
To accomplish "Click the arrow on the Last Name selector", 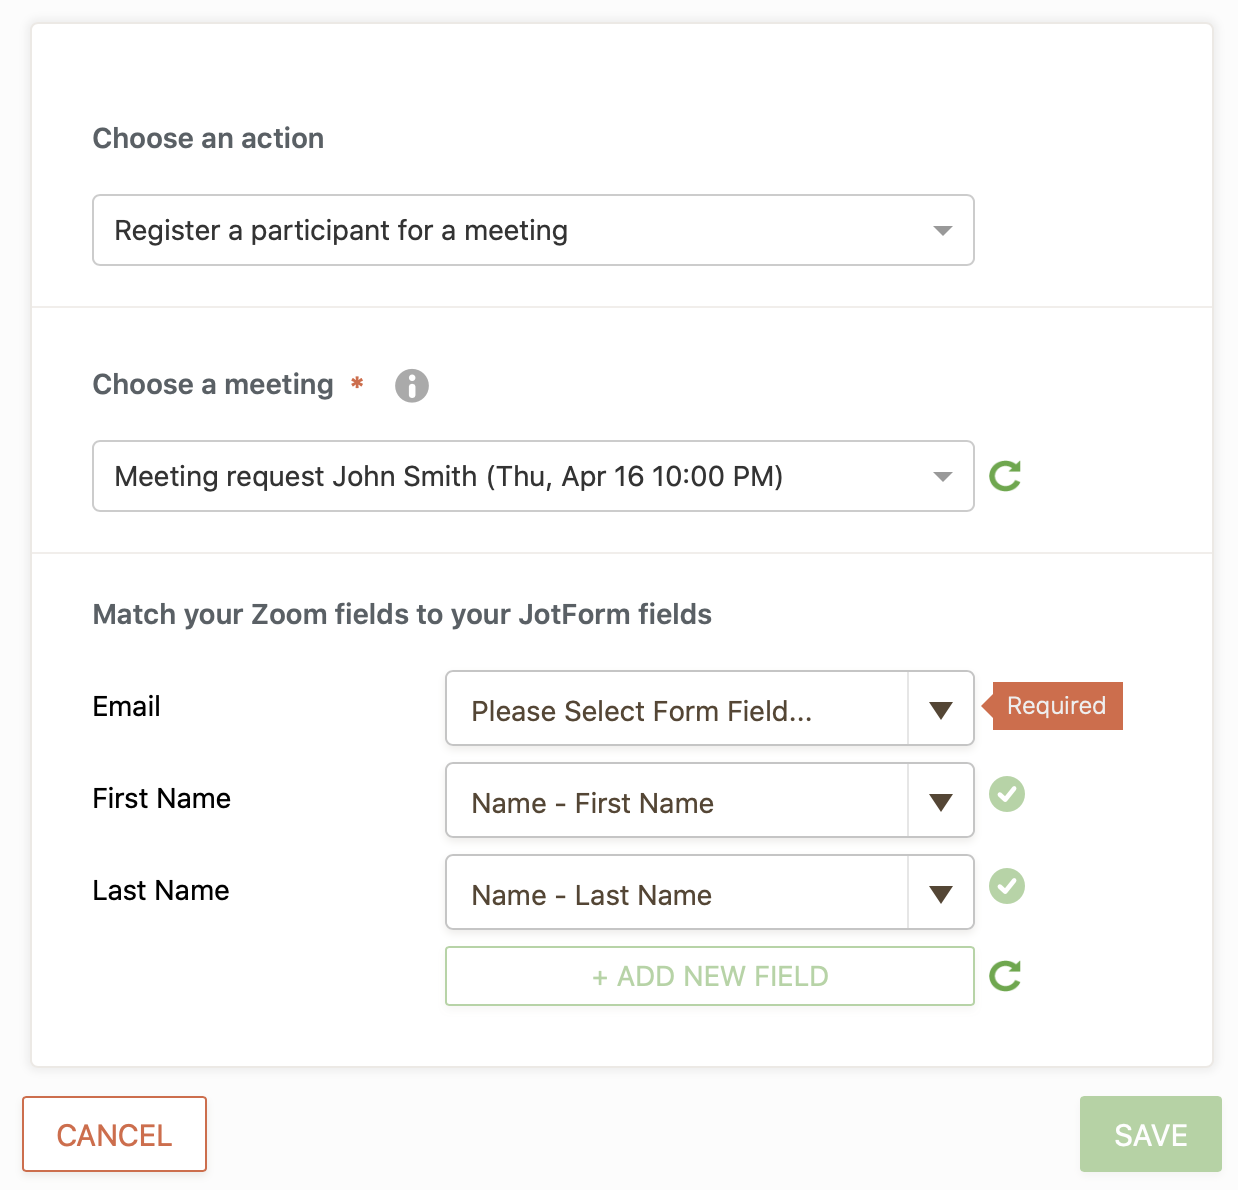I will 940,893.
